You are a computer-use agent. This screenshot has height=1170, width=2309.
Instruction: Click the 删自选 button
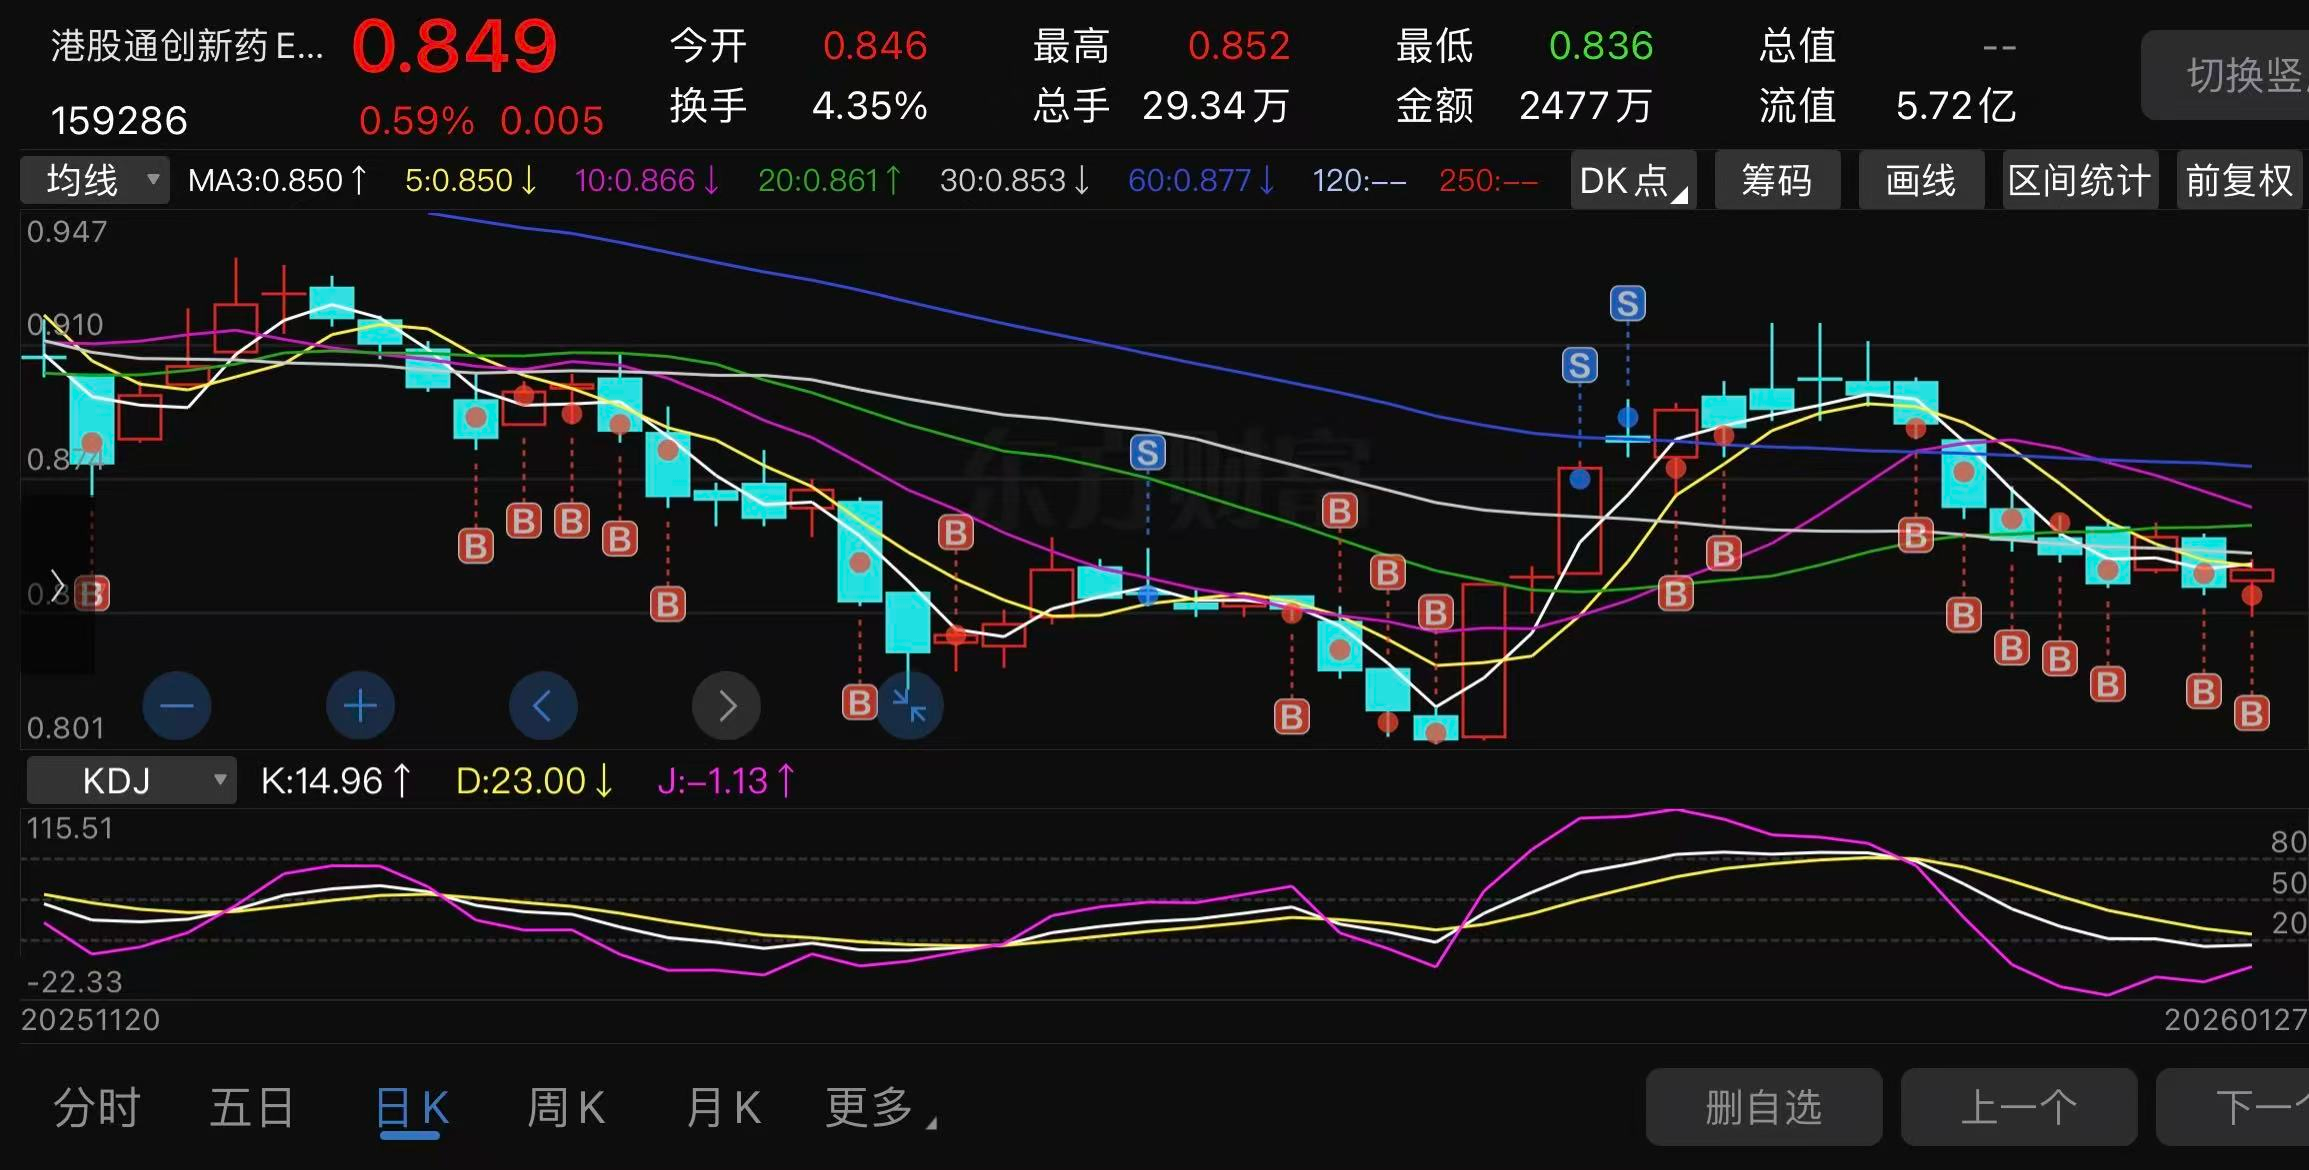pos(1763,1108)
